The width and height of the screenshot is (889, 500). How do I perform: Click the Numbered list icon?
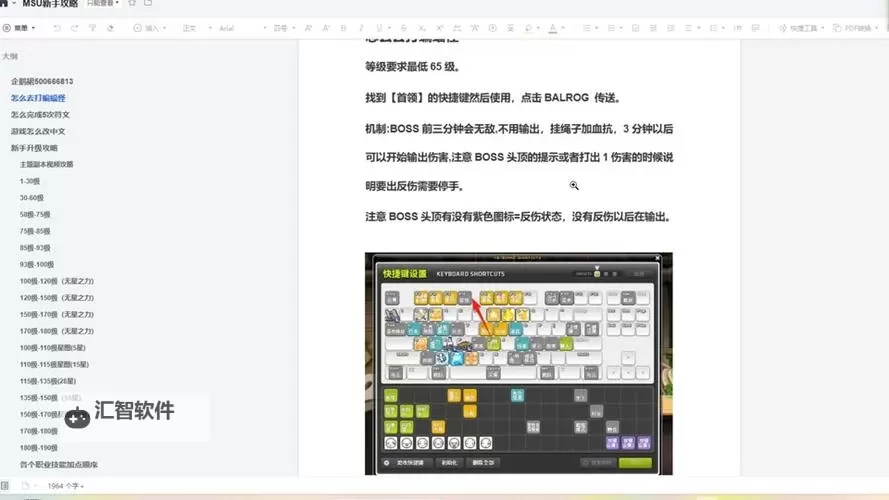(x=611, y=28)
